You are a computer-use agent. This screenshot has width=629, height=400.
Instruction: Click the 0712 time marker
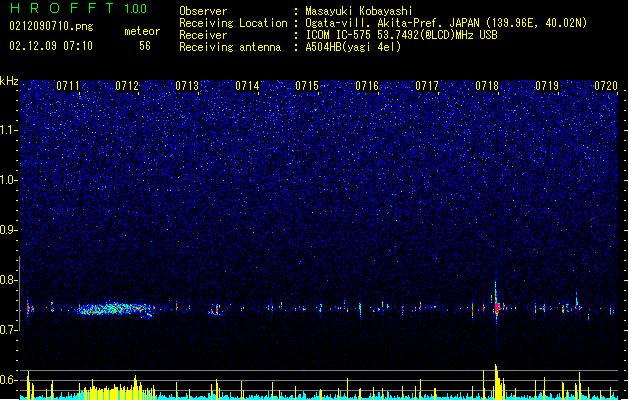(x=127, y=86)
